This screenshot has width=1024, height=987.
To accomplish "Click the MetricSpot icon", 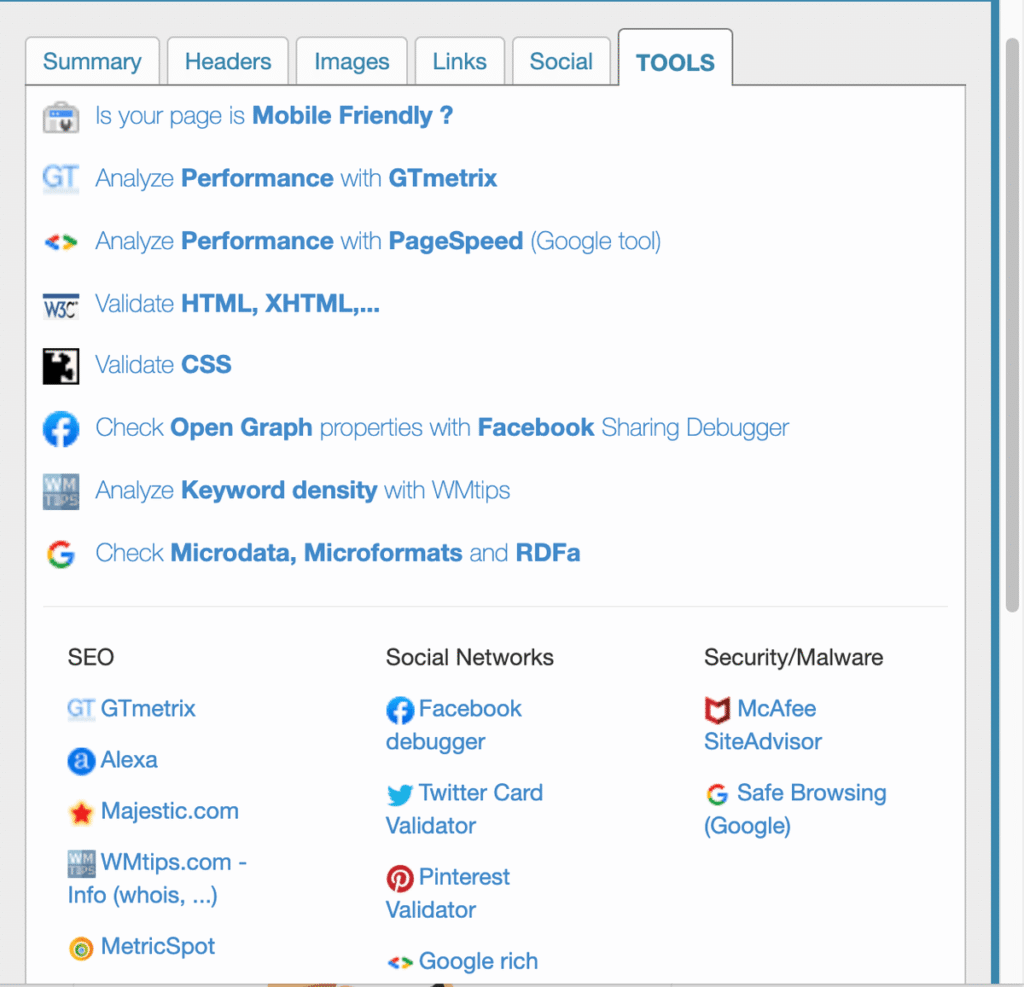I will coord(82,948).
